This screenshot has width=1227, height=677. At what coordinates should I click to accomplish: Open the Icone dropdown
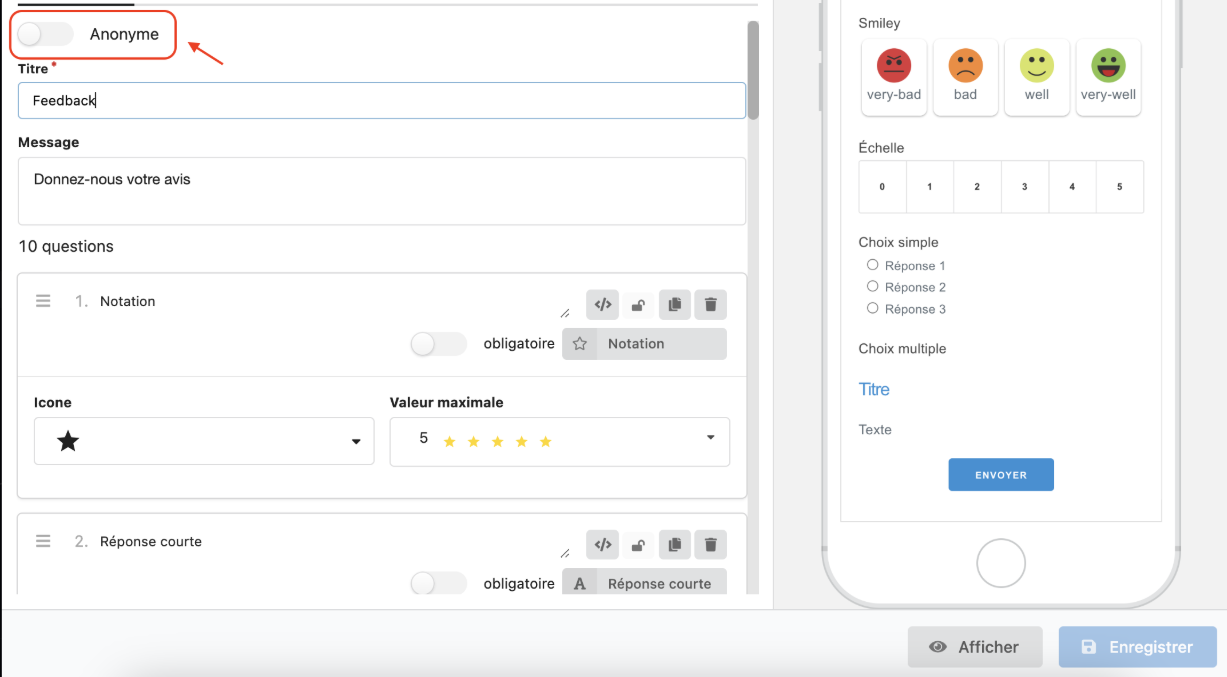coord(204,441)
